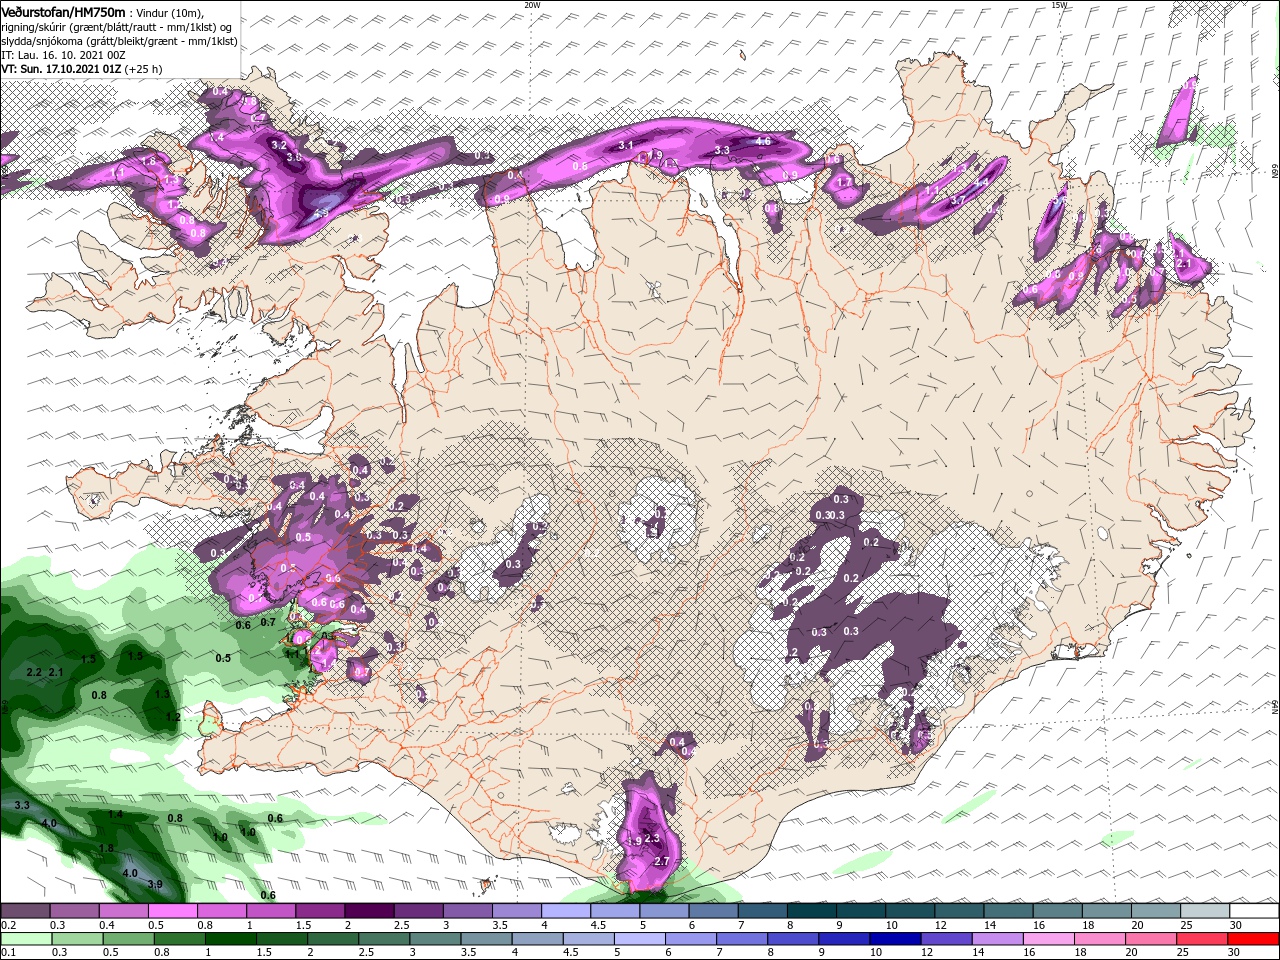Click the 'VT: Sun. 17.10.2021 01Z' valid time
The image size is (1280, 960).
pos(61,69)
